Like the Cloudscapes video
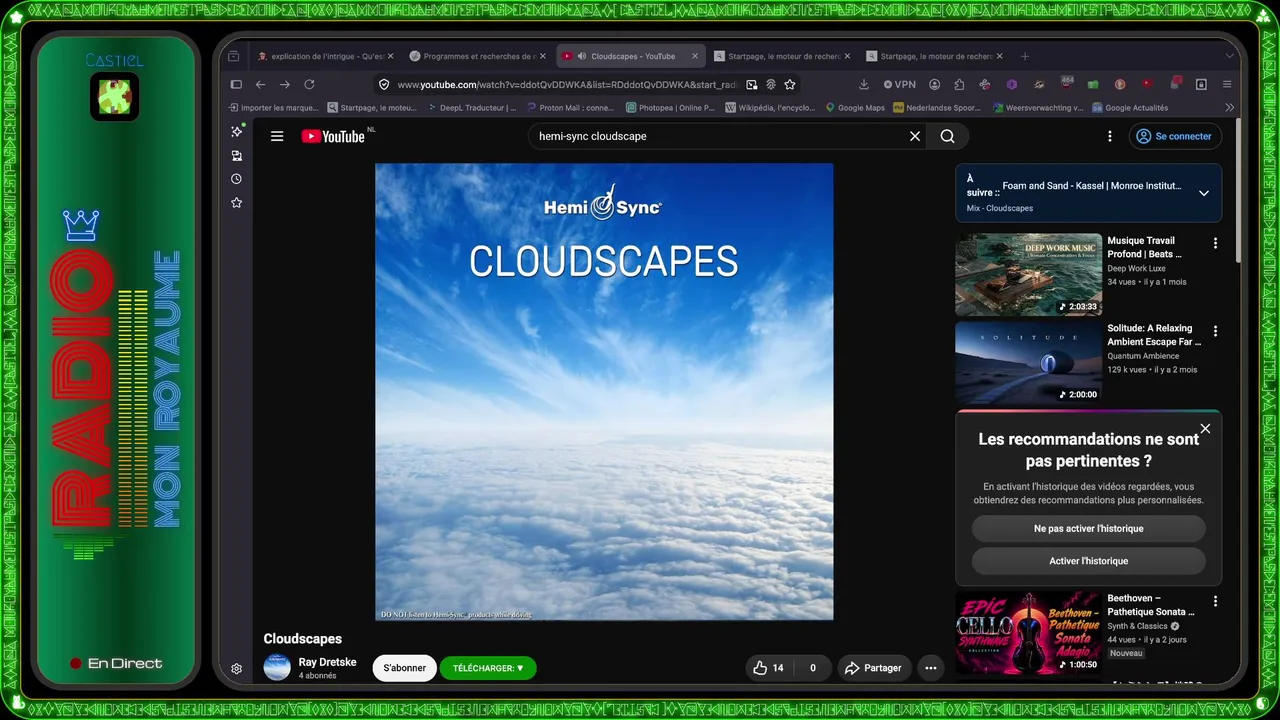The image size is (1280, 720). pos(767,668)
